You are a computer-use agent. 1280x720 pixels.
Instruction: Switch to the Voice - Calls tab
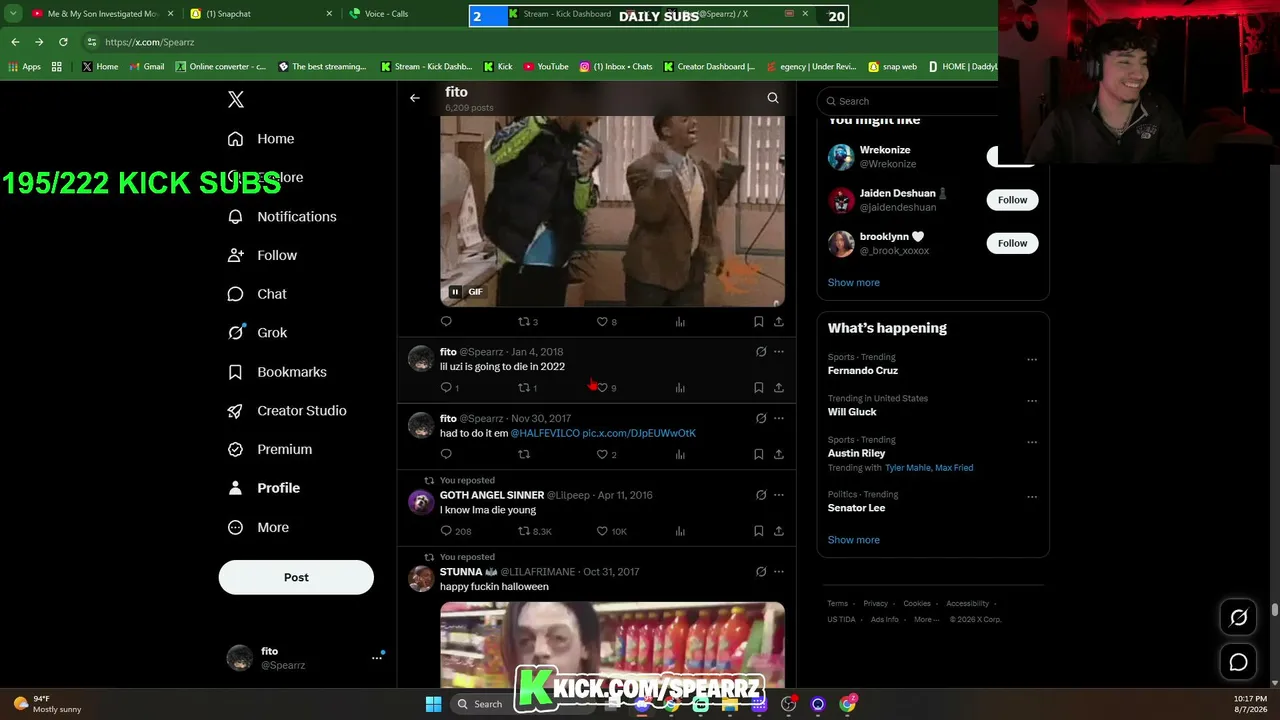tap(400, 14)
